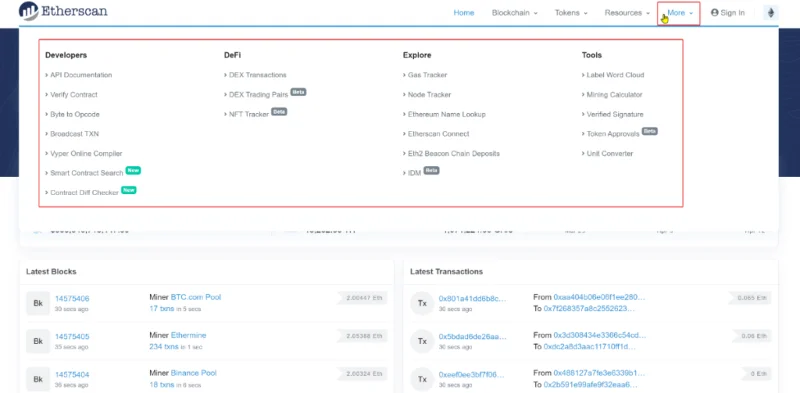Open recipient address 0x2b591e99afe9f32eaa6
The width and height of the screenshot is (800, 393).
point(591,385)
